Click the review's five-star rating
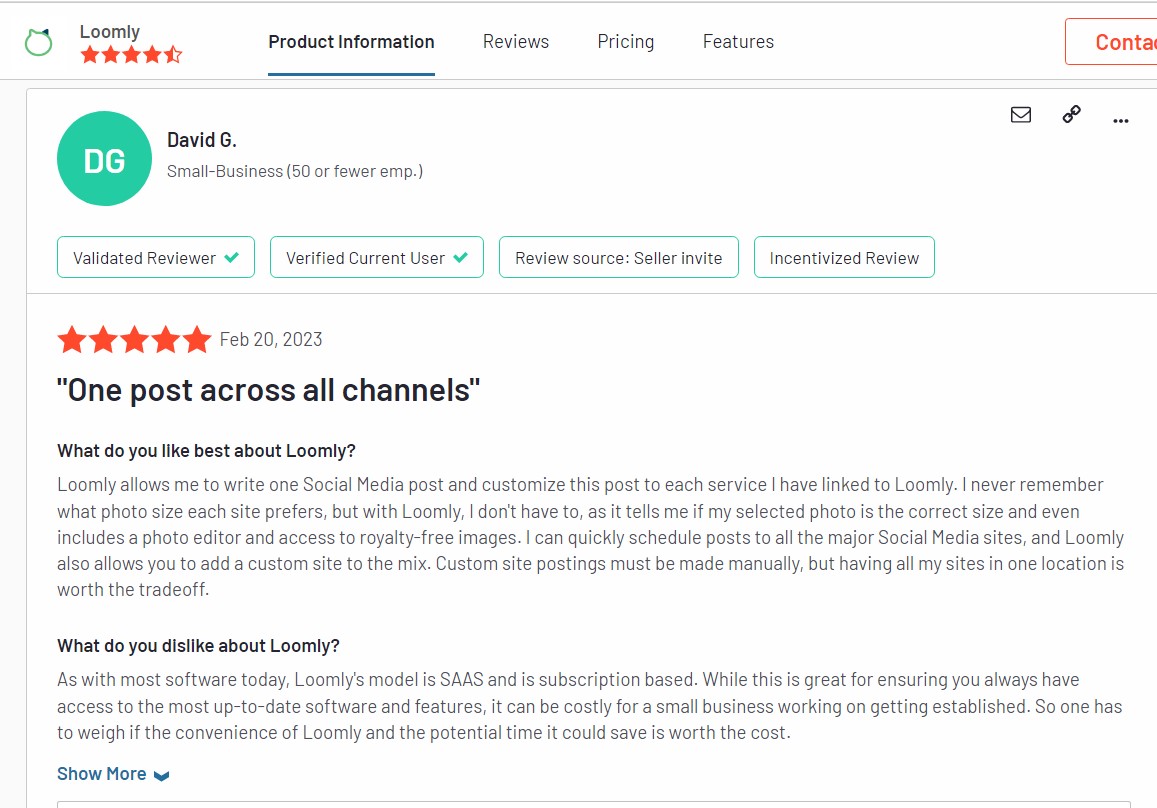Image resolution: width=1157 pixels, height=808 pixels. click(x=134, y=340)
